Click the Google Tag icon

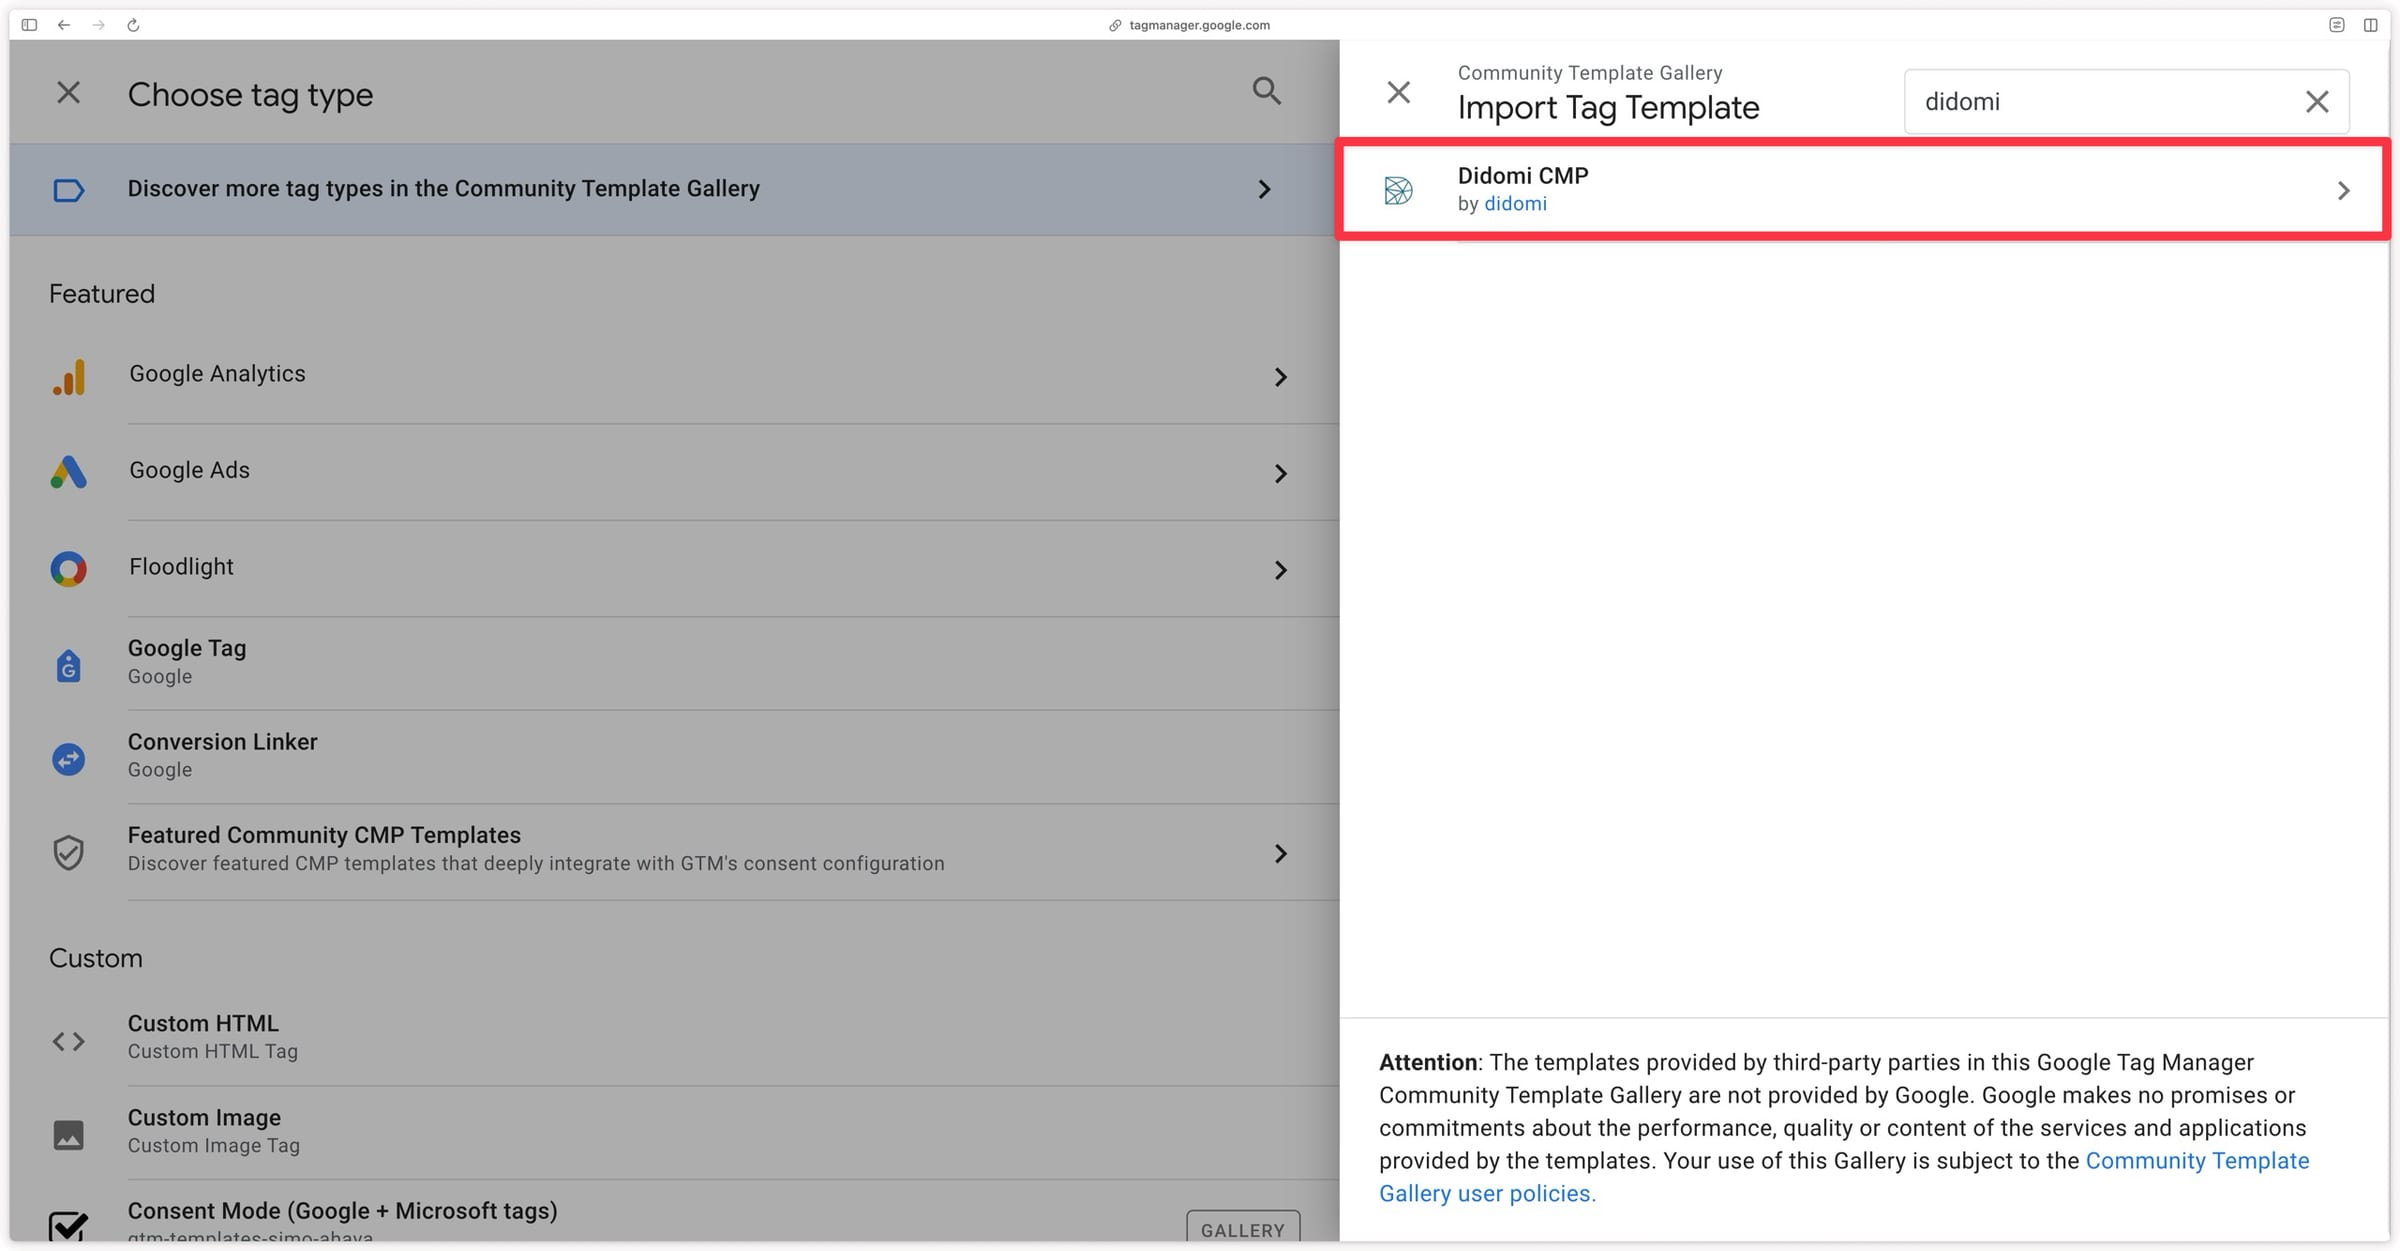pos(69,665)
